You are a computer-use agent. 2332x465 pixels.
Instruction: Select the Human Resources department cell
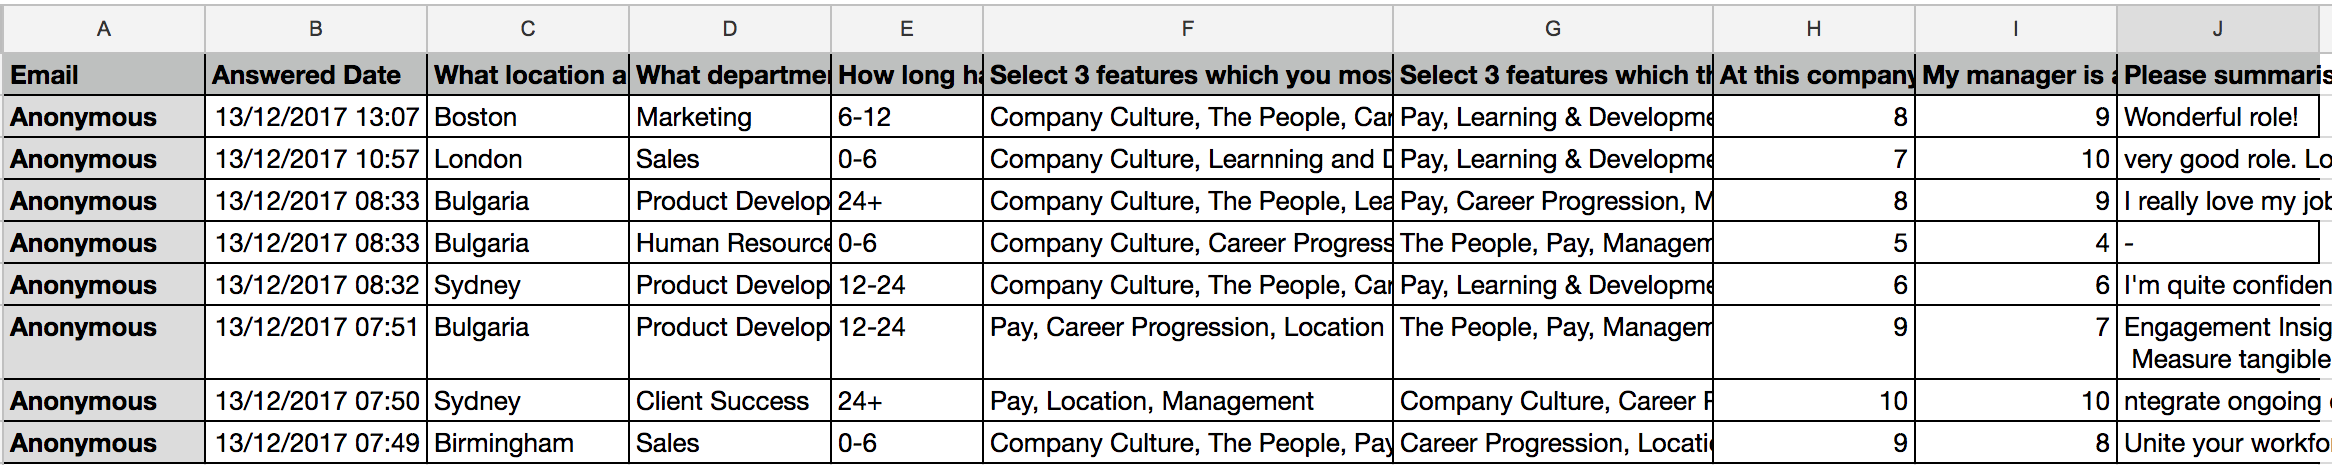(730, 243)
